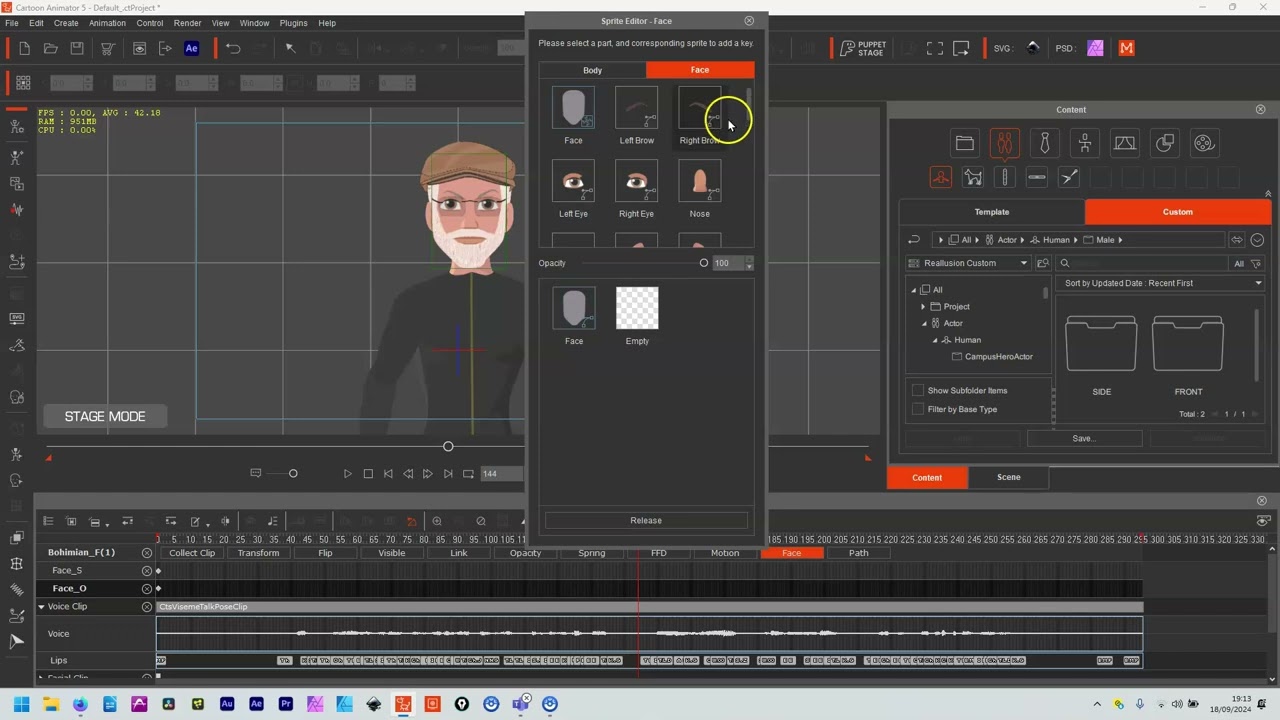
Task: Click the Transform track button
Action: pos(258,553)
